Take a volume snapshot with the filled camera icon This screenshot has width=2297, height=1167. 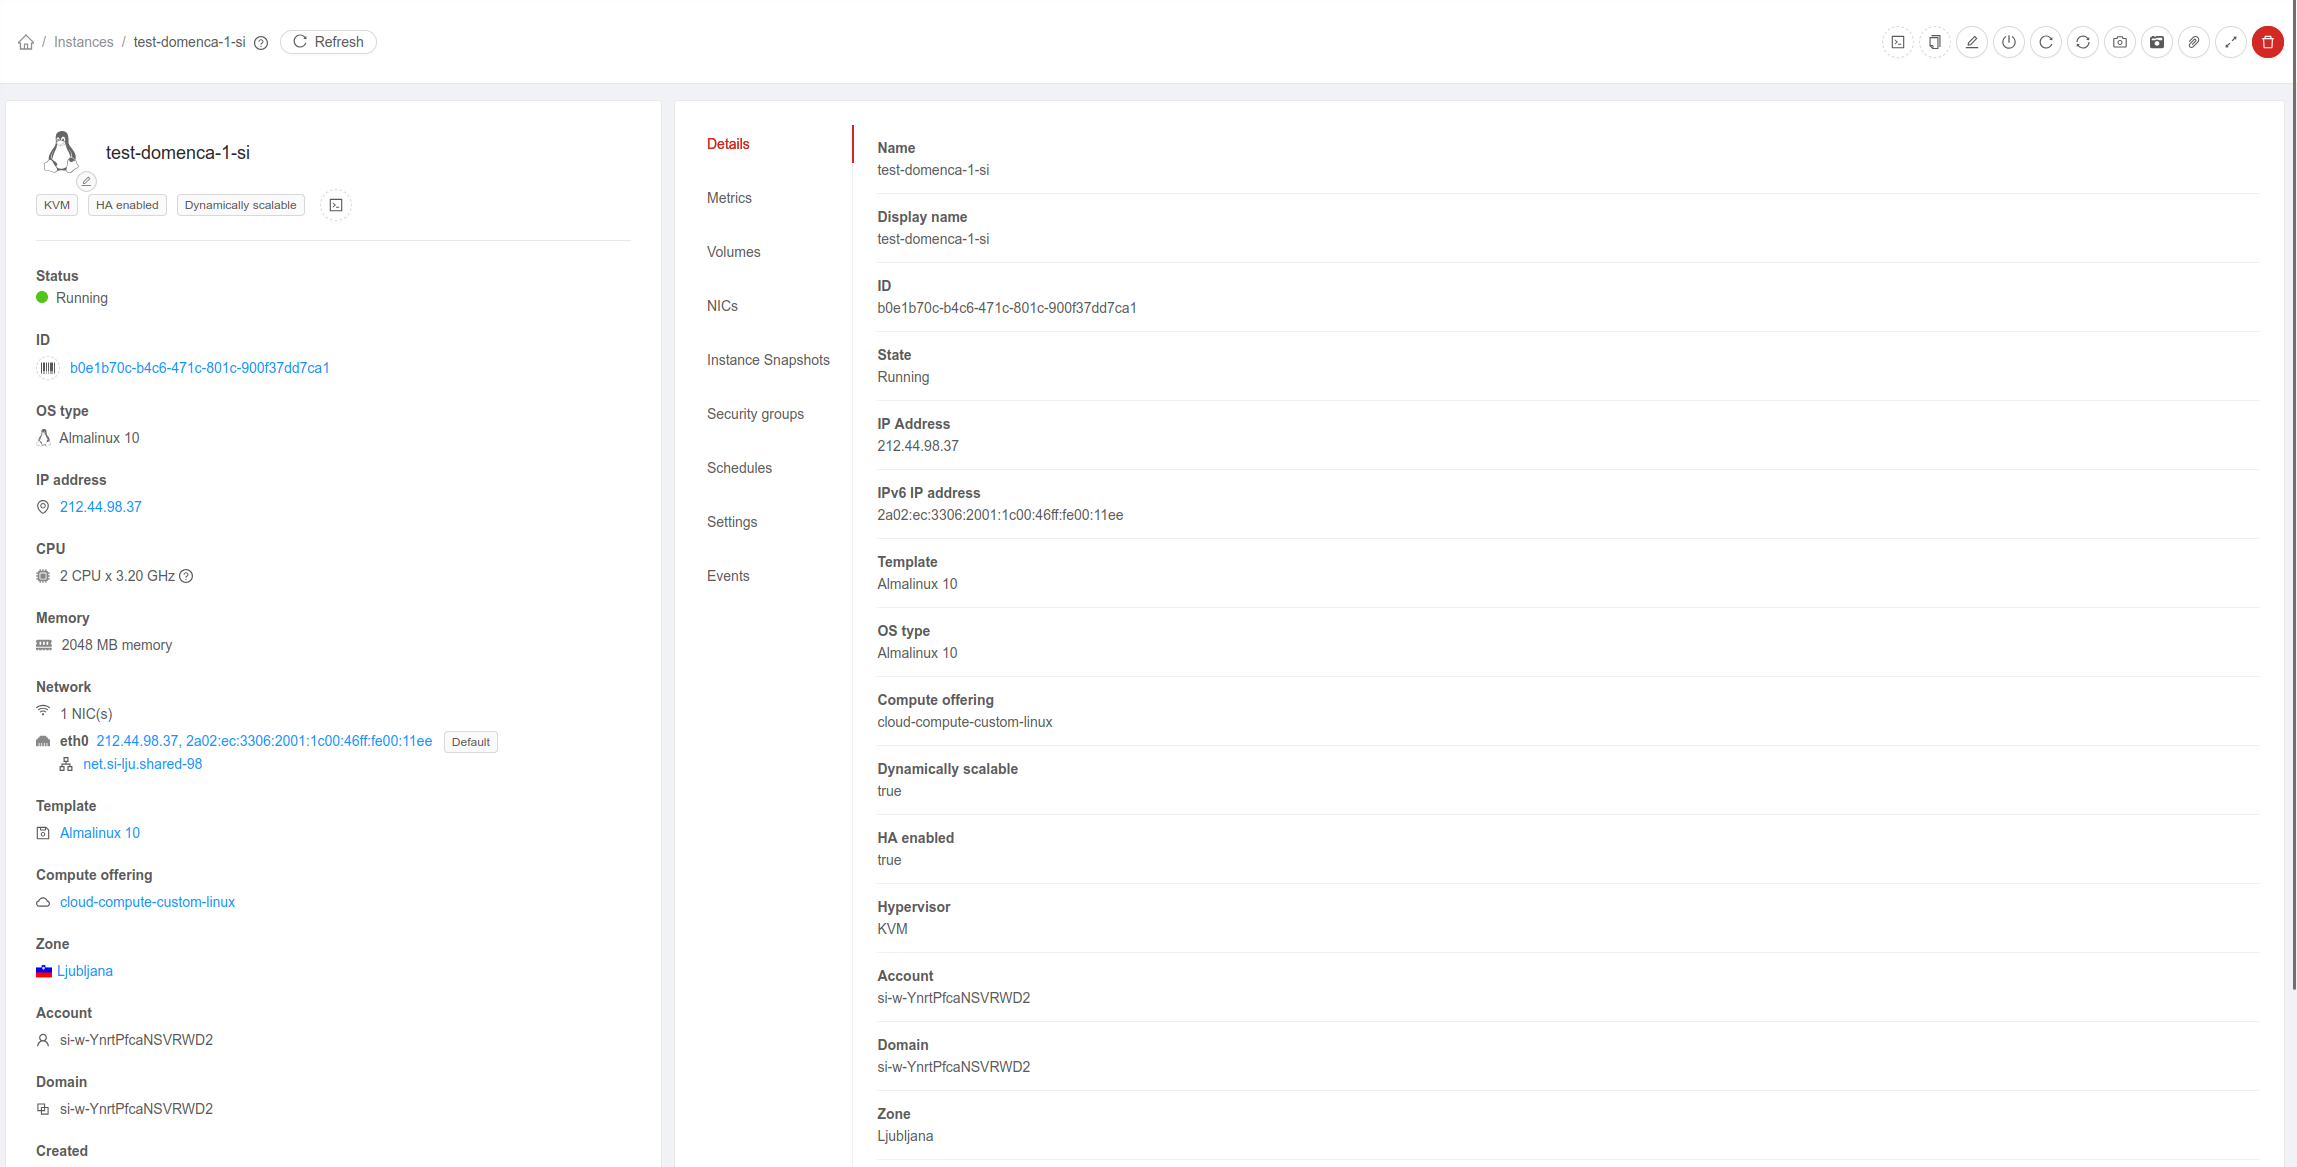pyautogui.click(x=2156, y=42)
